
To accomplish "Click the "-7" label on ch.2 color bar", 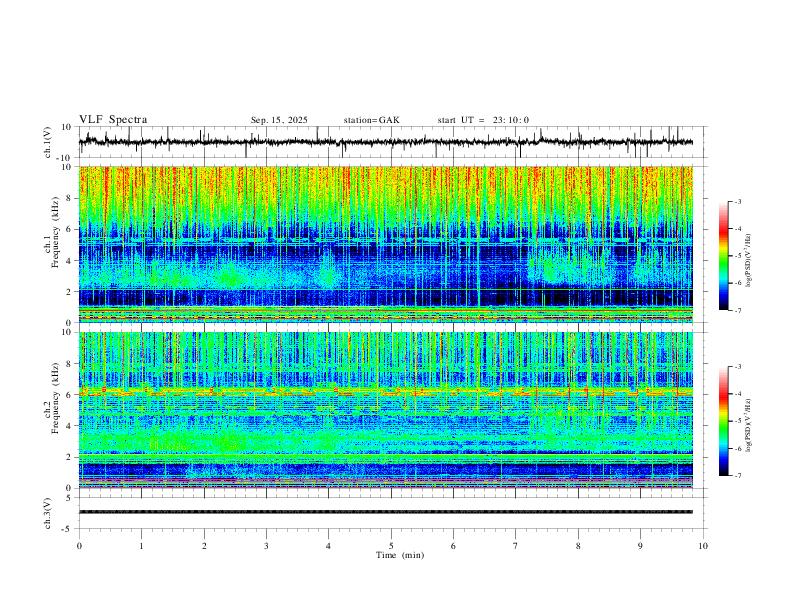I will (x=738, y=476).
